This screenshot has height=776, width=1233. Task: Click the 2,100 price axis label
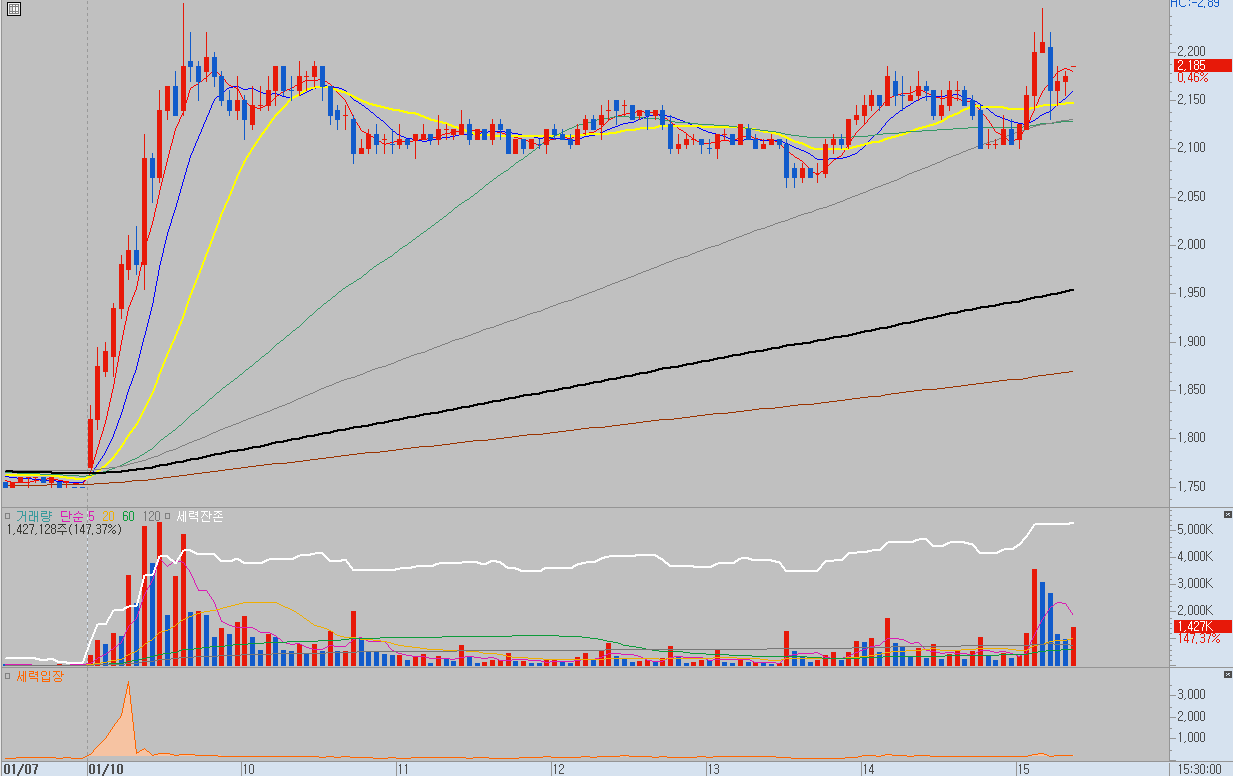[x=1191, y=148]
